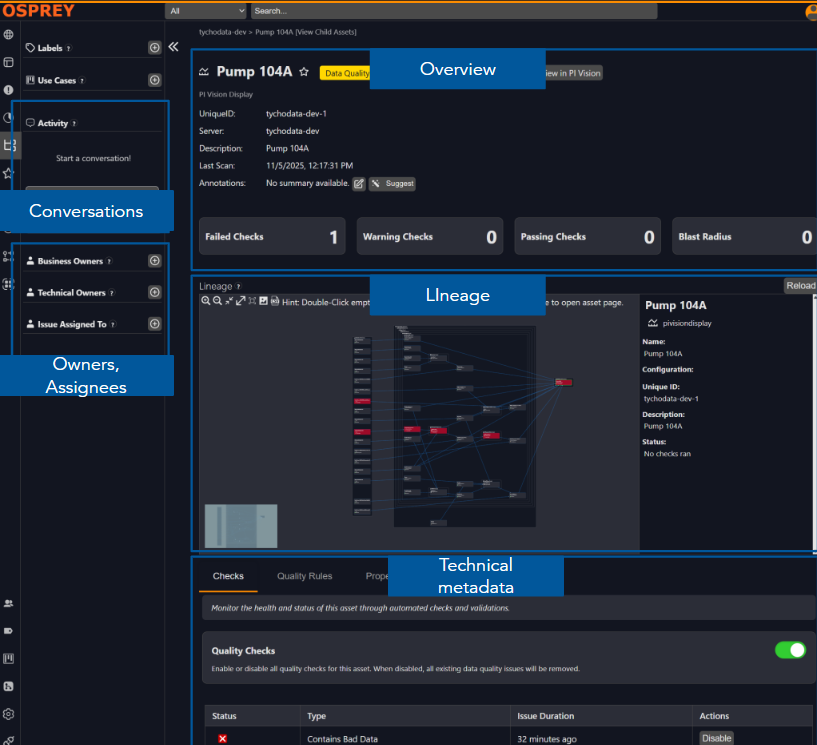Select the zoom-out magnifier in the Lineage toolbar

217,301
